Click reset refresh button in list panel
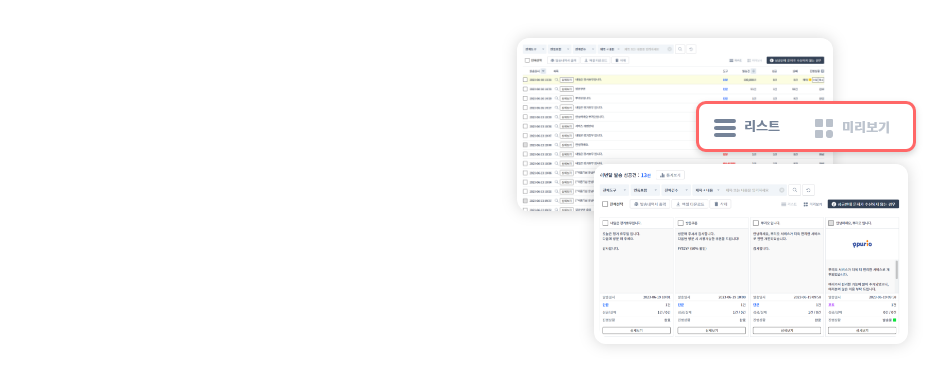This screenshot has width=940, height=376. pos(692,49)
